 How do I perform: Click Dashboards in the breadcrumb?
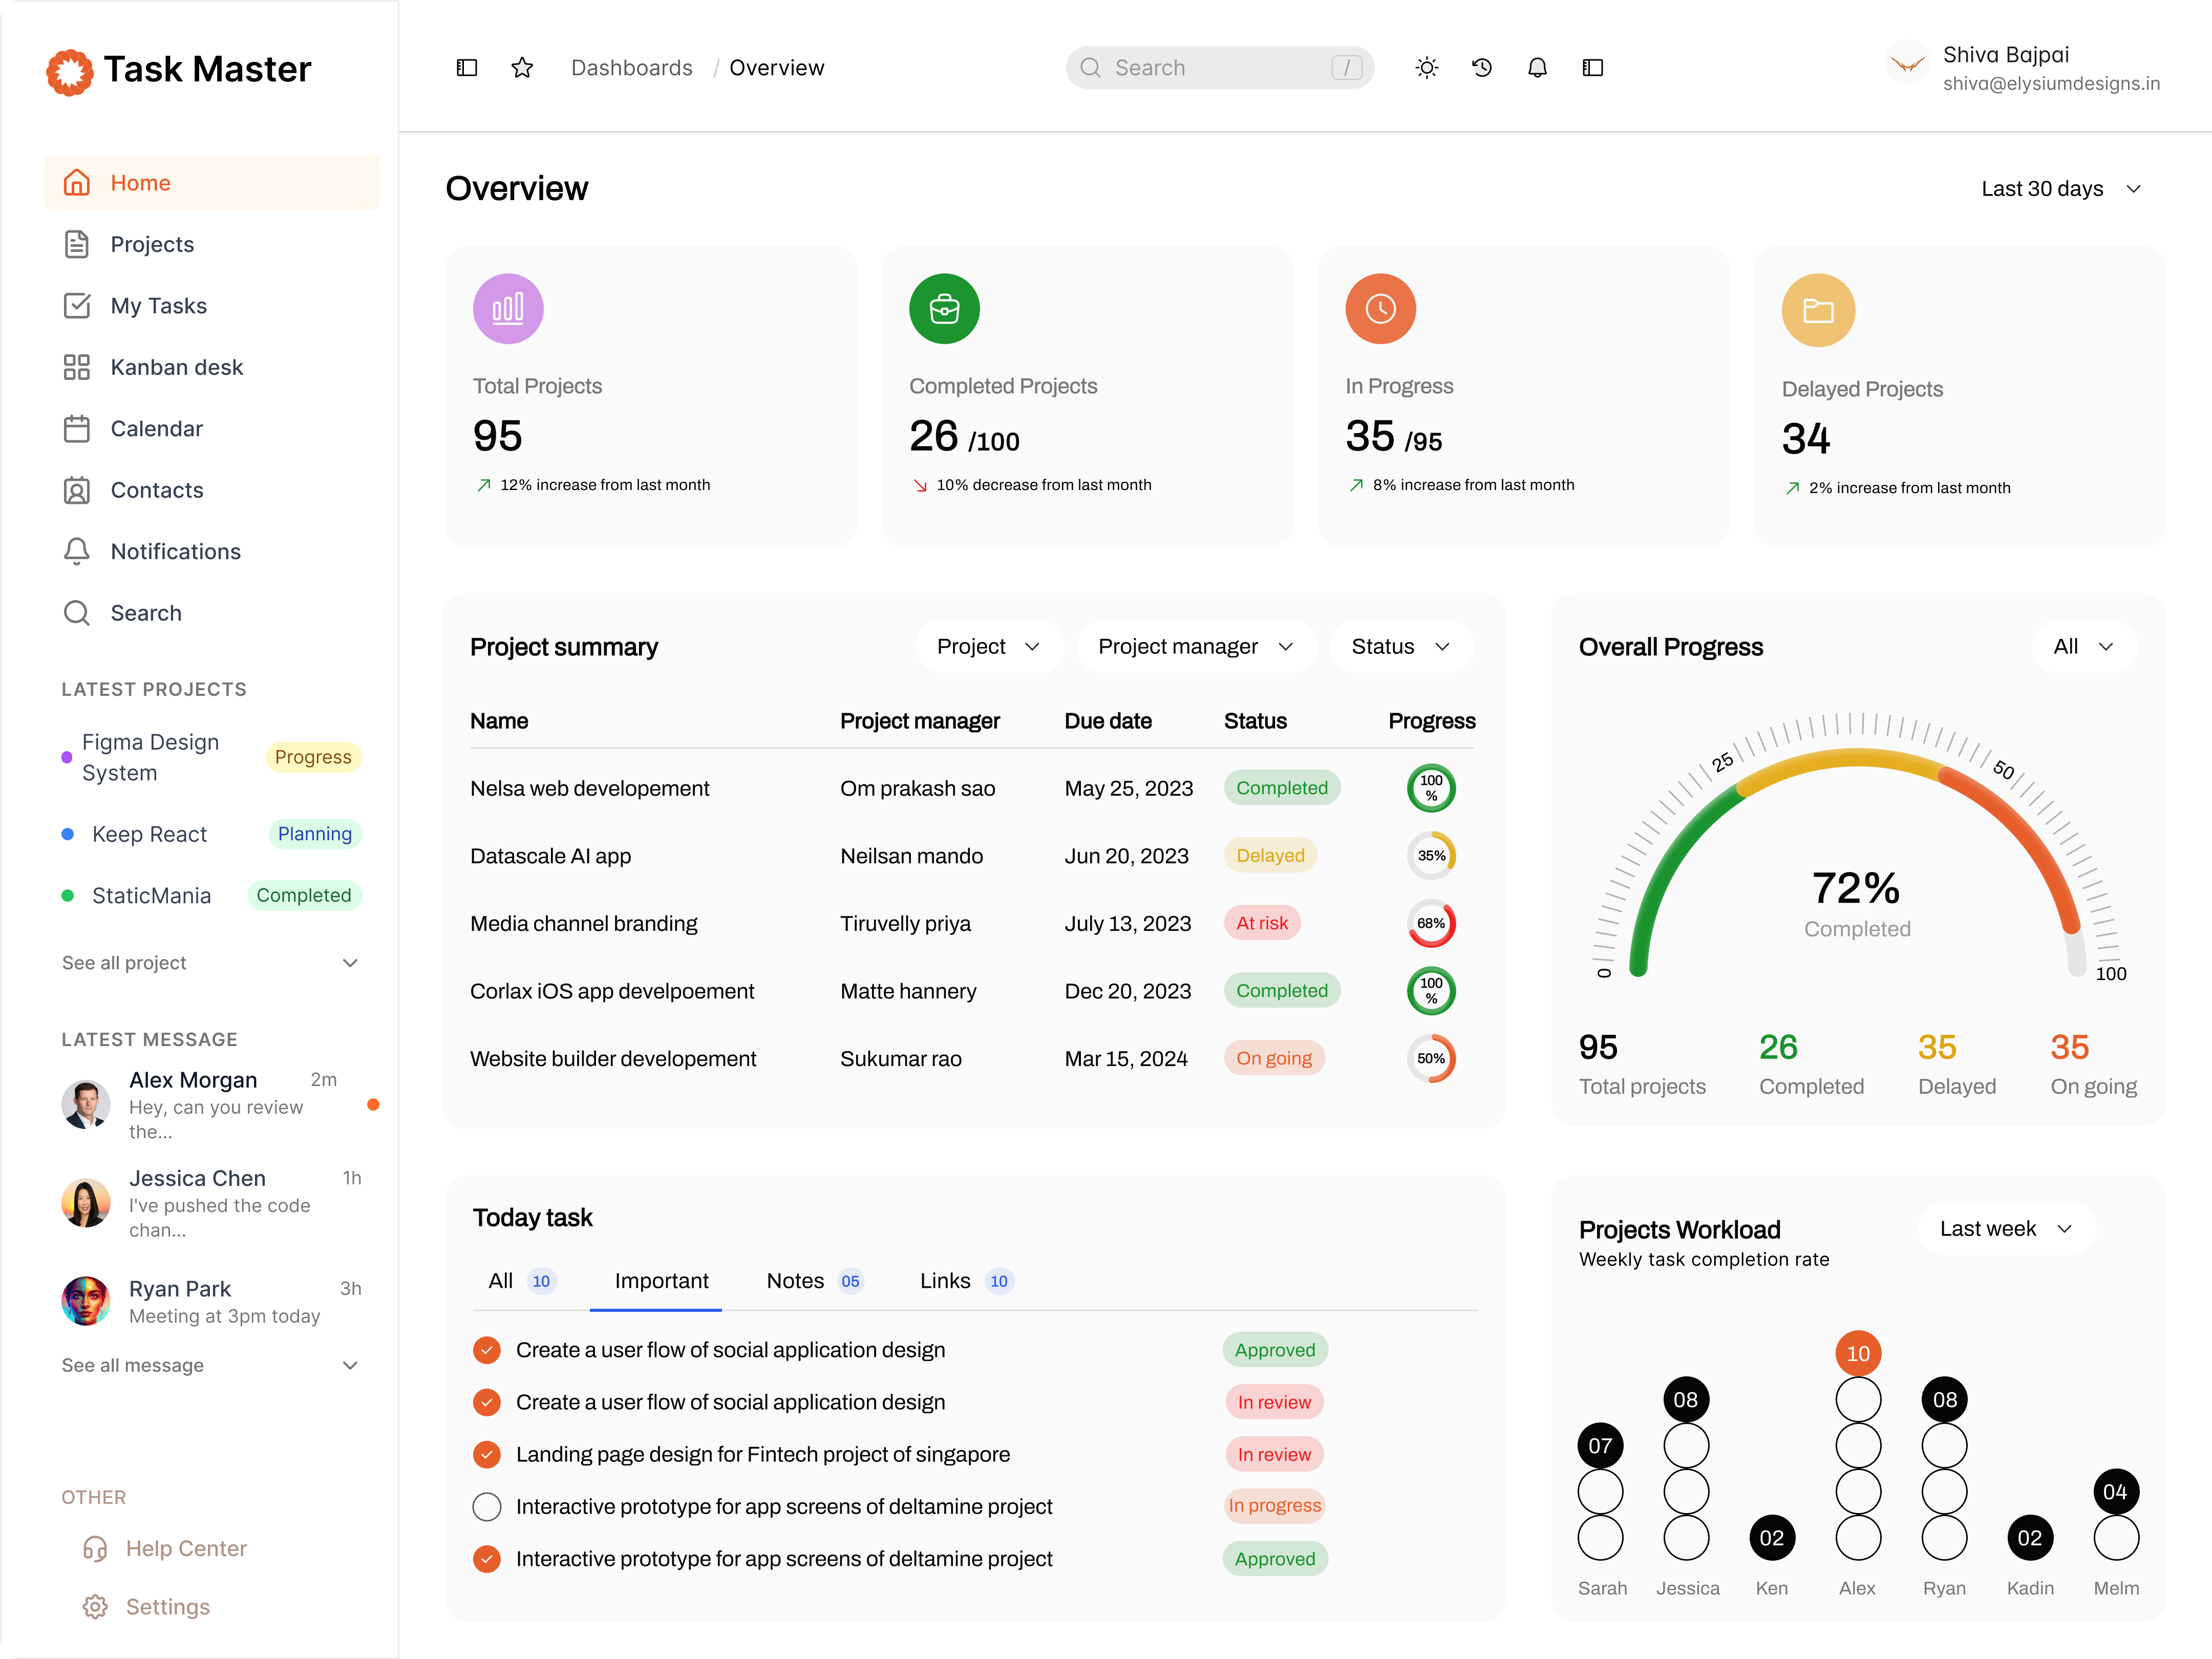tap(631, 68)
